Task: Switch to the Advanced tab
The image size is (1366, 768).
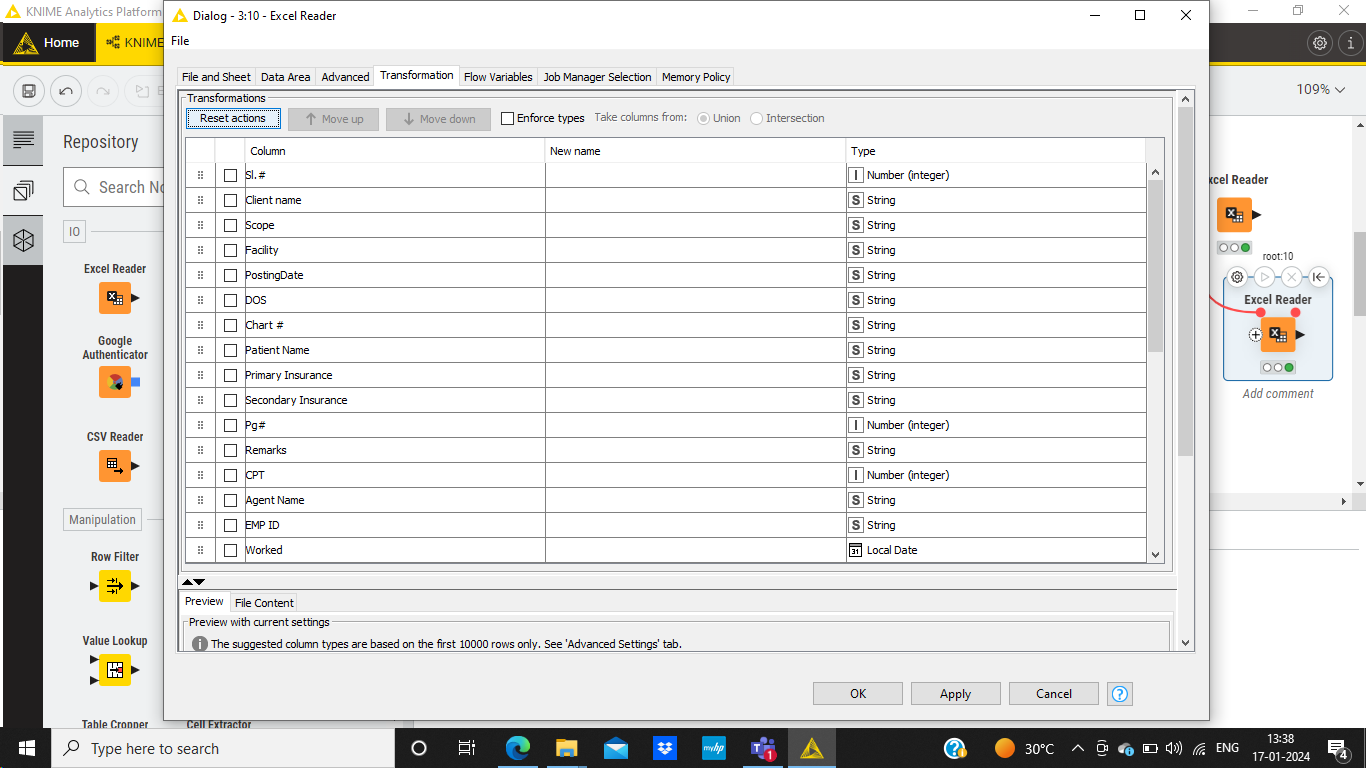Action: (x=345, y=77)
